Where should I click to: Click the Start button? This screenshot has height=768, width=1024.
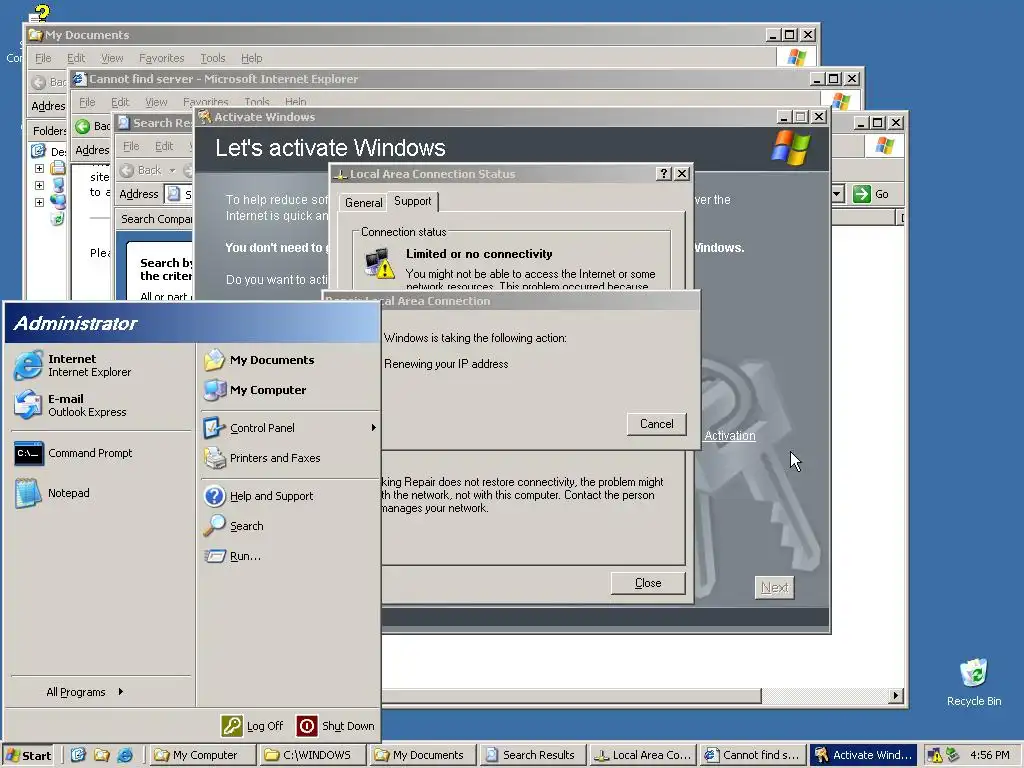[27, 755]
